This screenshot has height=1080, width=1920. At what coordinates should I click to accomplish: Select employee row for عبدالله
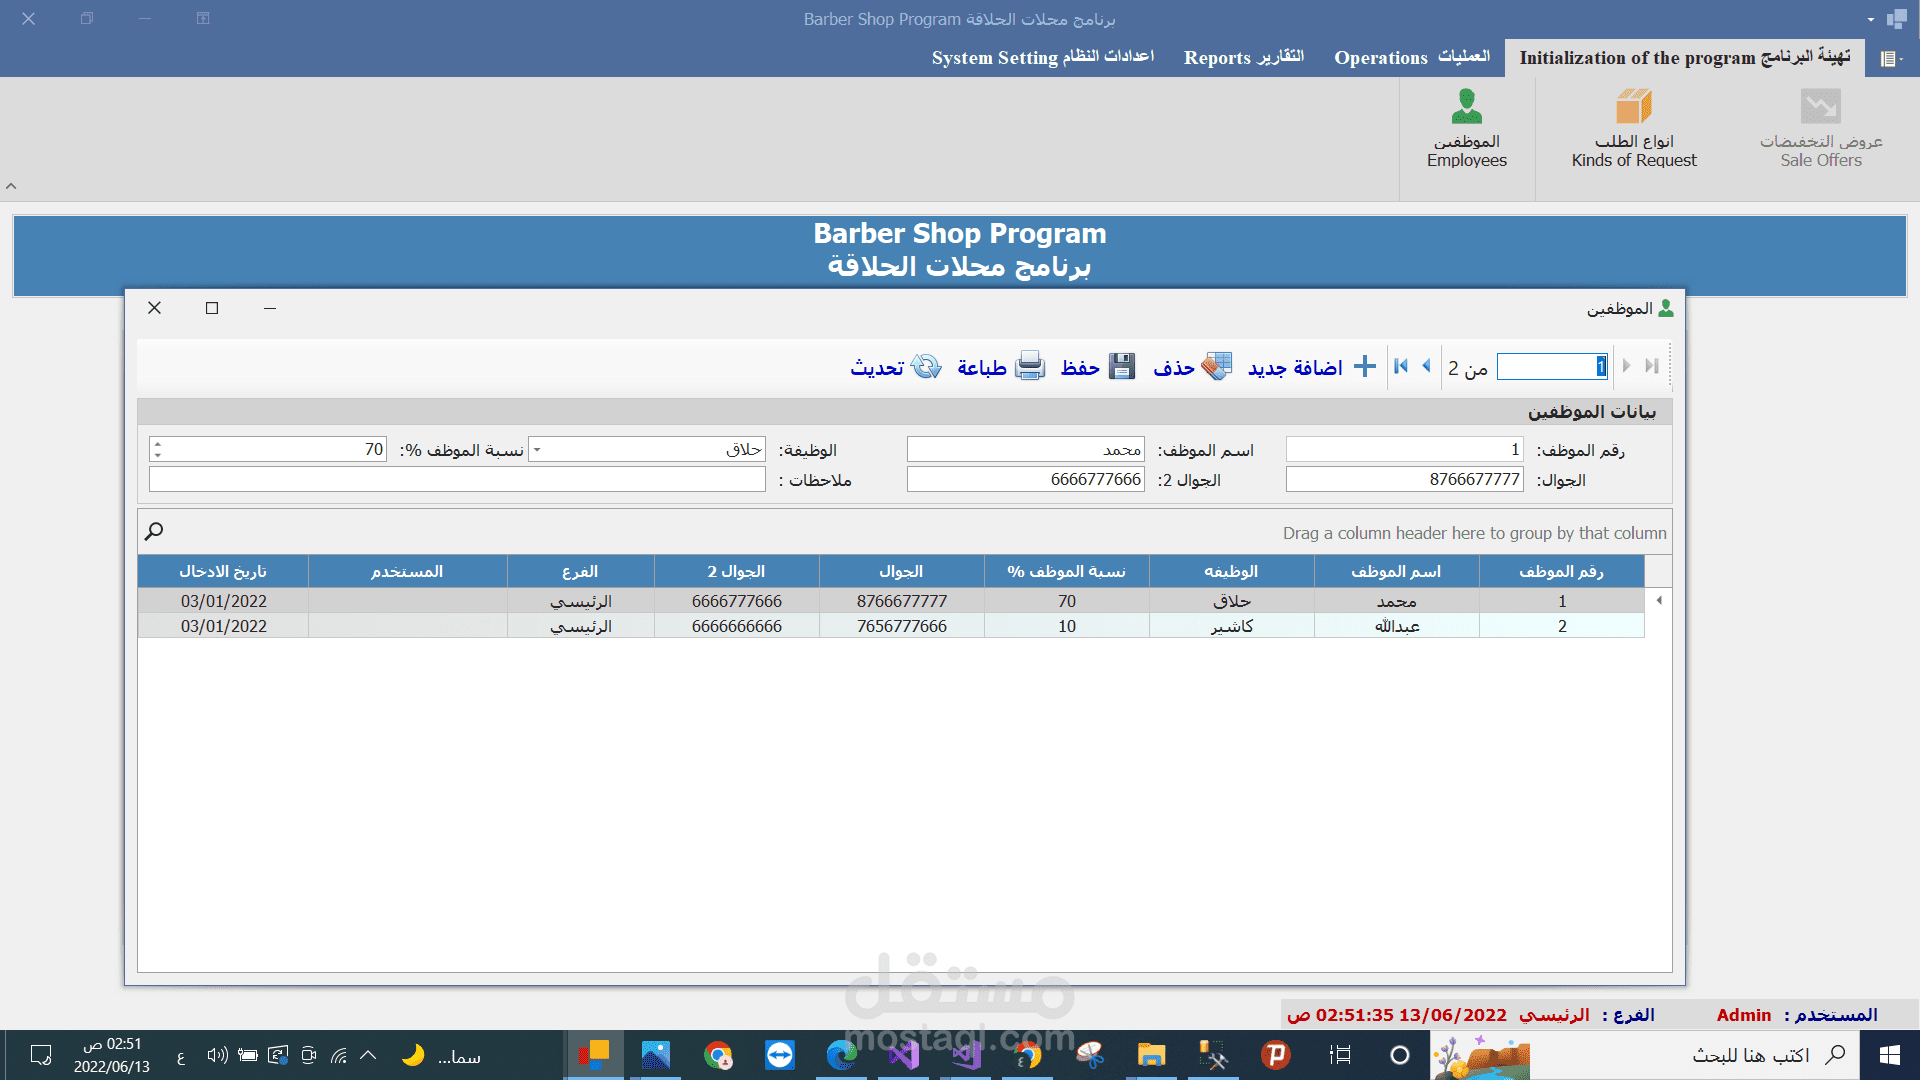[1396, 626]
